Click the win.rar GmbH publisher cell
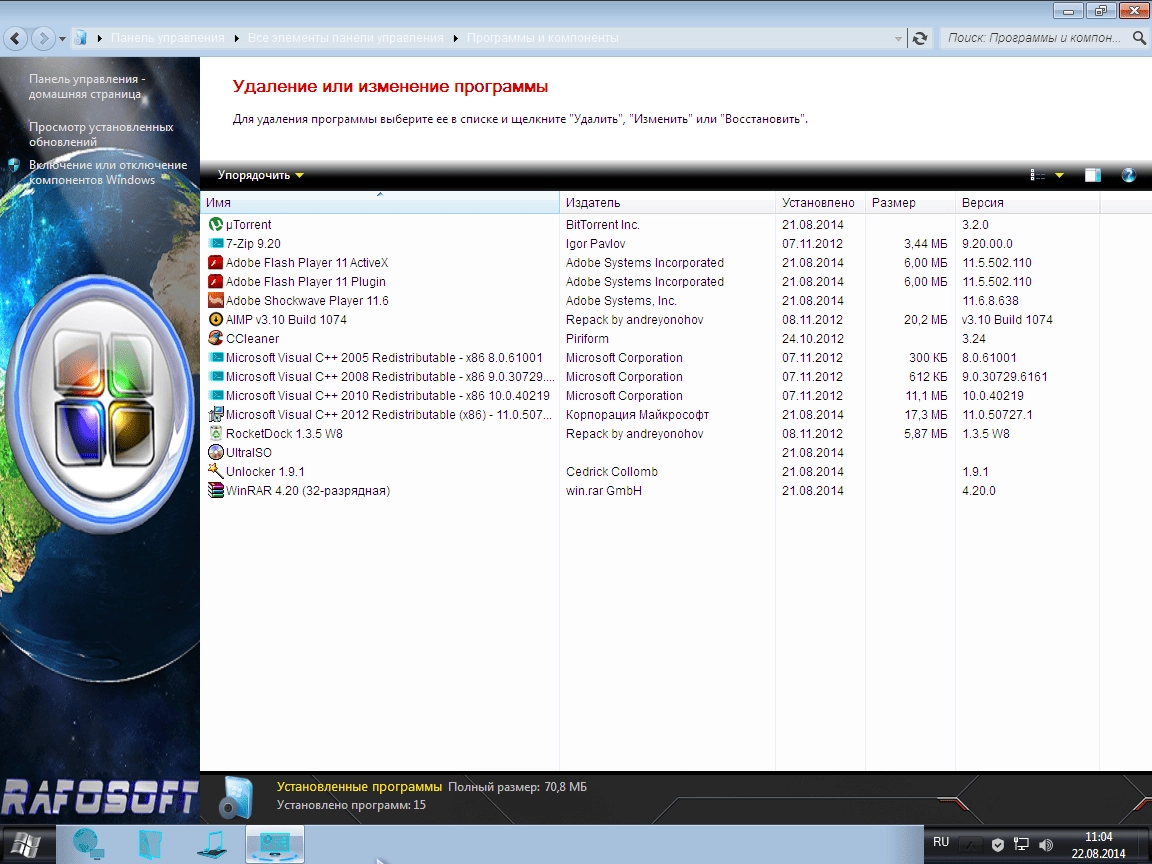 click(x=603, y=491)
